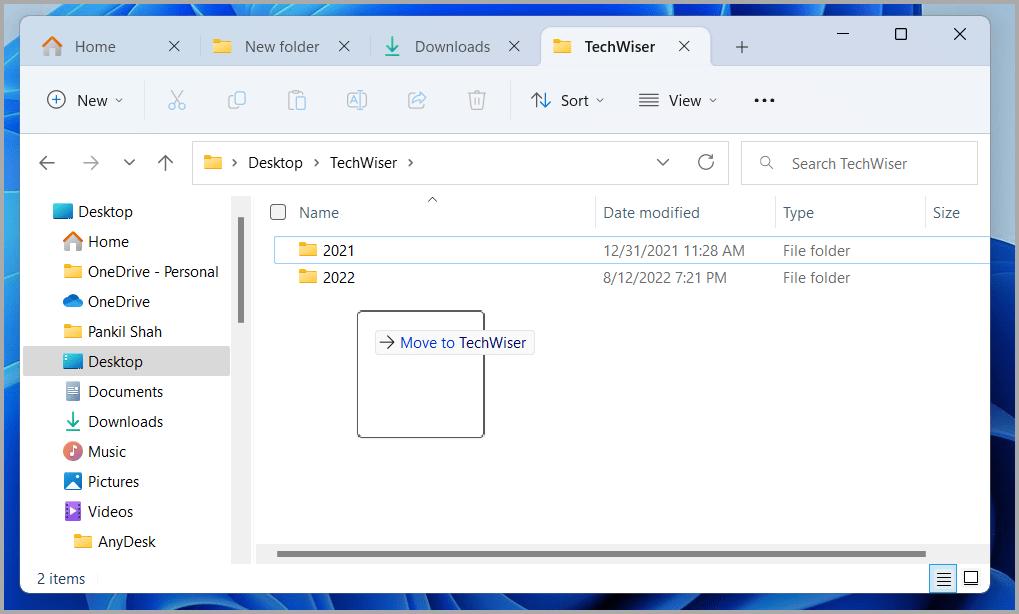Go forward with the right arrow
Image resolution: width=1019 pixels, height=614 pixels.
[x=91, y=162]
